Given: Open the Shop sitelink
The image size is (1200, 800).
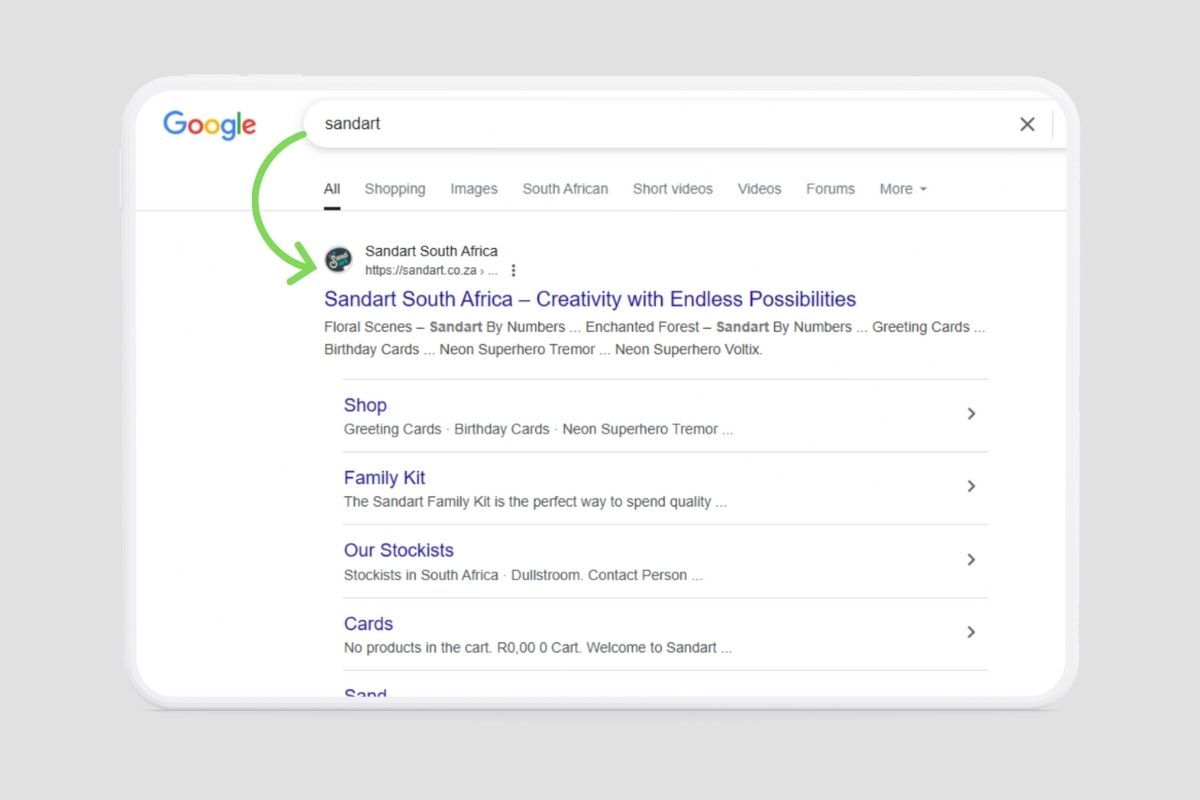Looking at the screenshot, I should [x=365, y=405].
